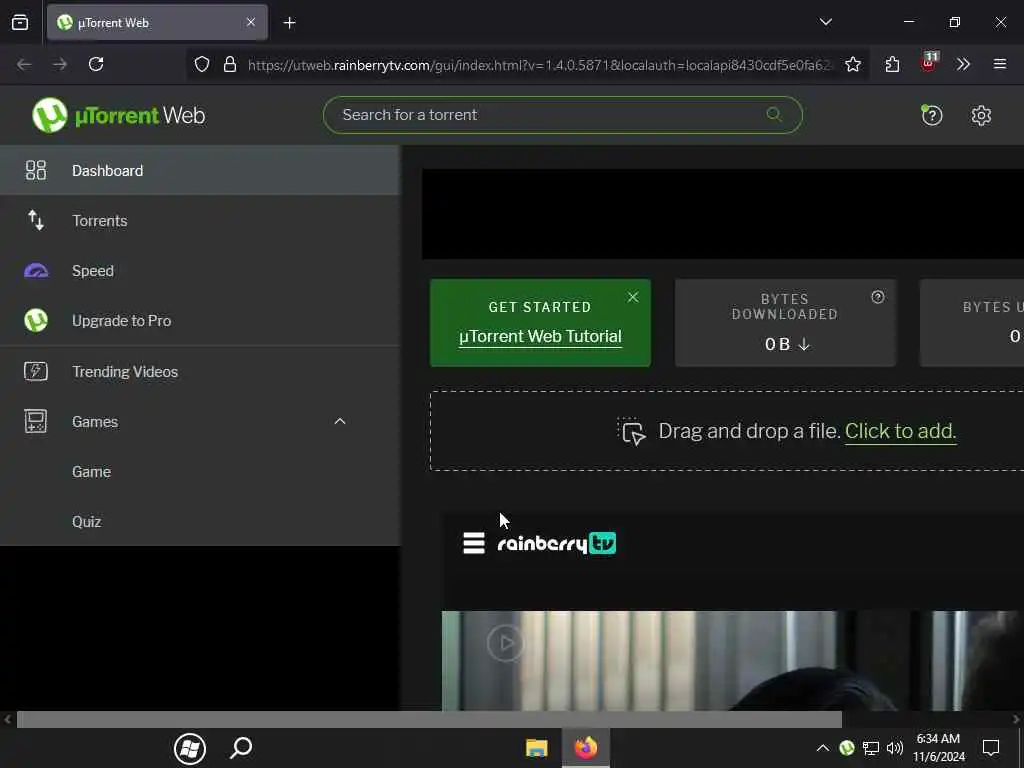The width and height of the screenshot is (1024, 768).
Task: Collapse the Games submenu chevron
Action: click(340, 421)
